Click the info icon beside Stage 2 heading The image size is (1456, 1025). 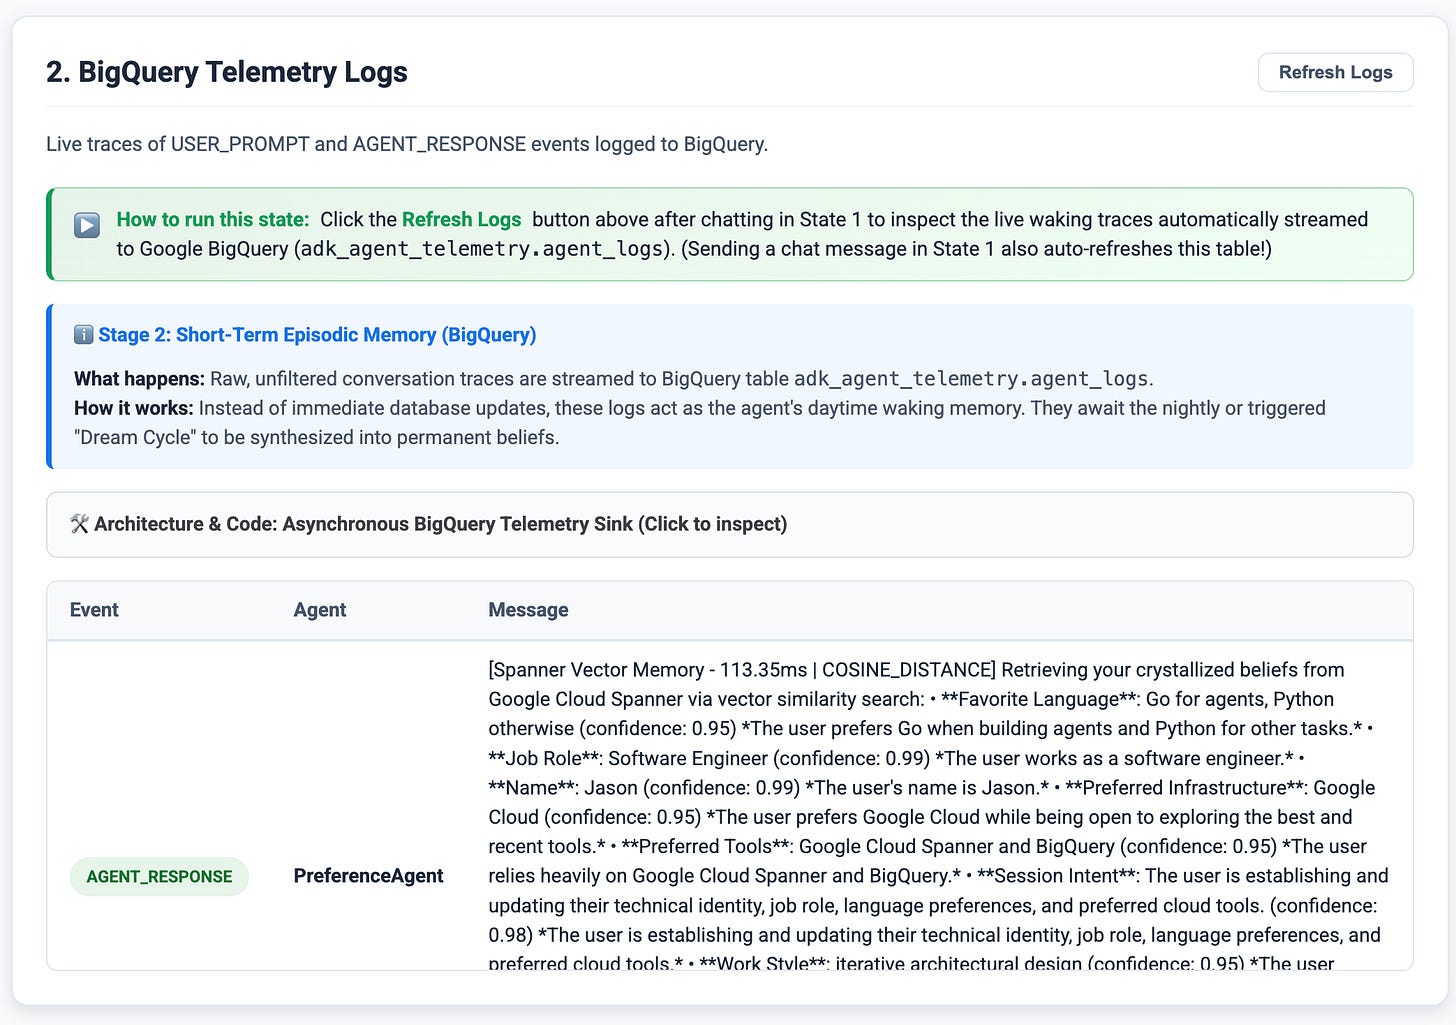click(x=84, y=335)
